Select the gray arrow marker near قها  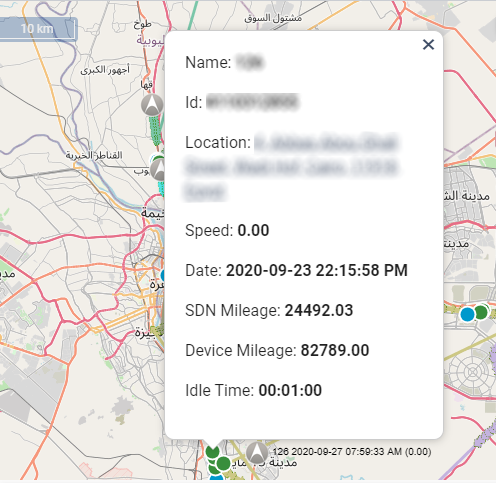coord(152,105)
